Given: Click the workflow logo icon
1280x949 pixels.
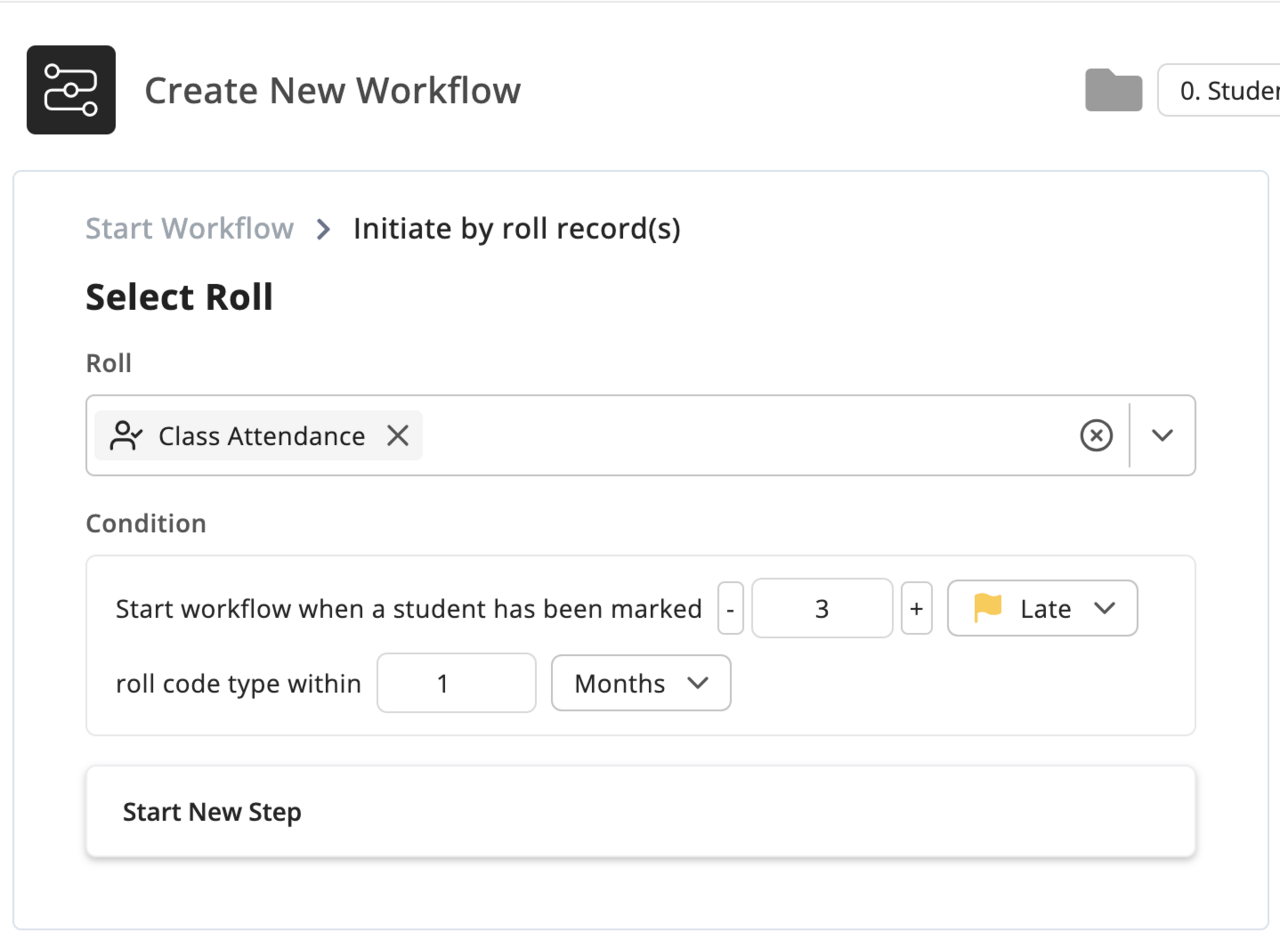Looking at the screenshot, I should (71, 90).
